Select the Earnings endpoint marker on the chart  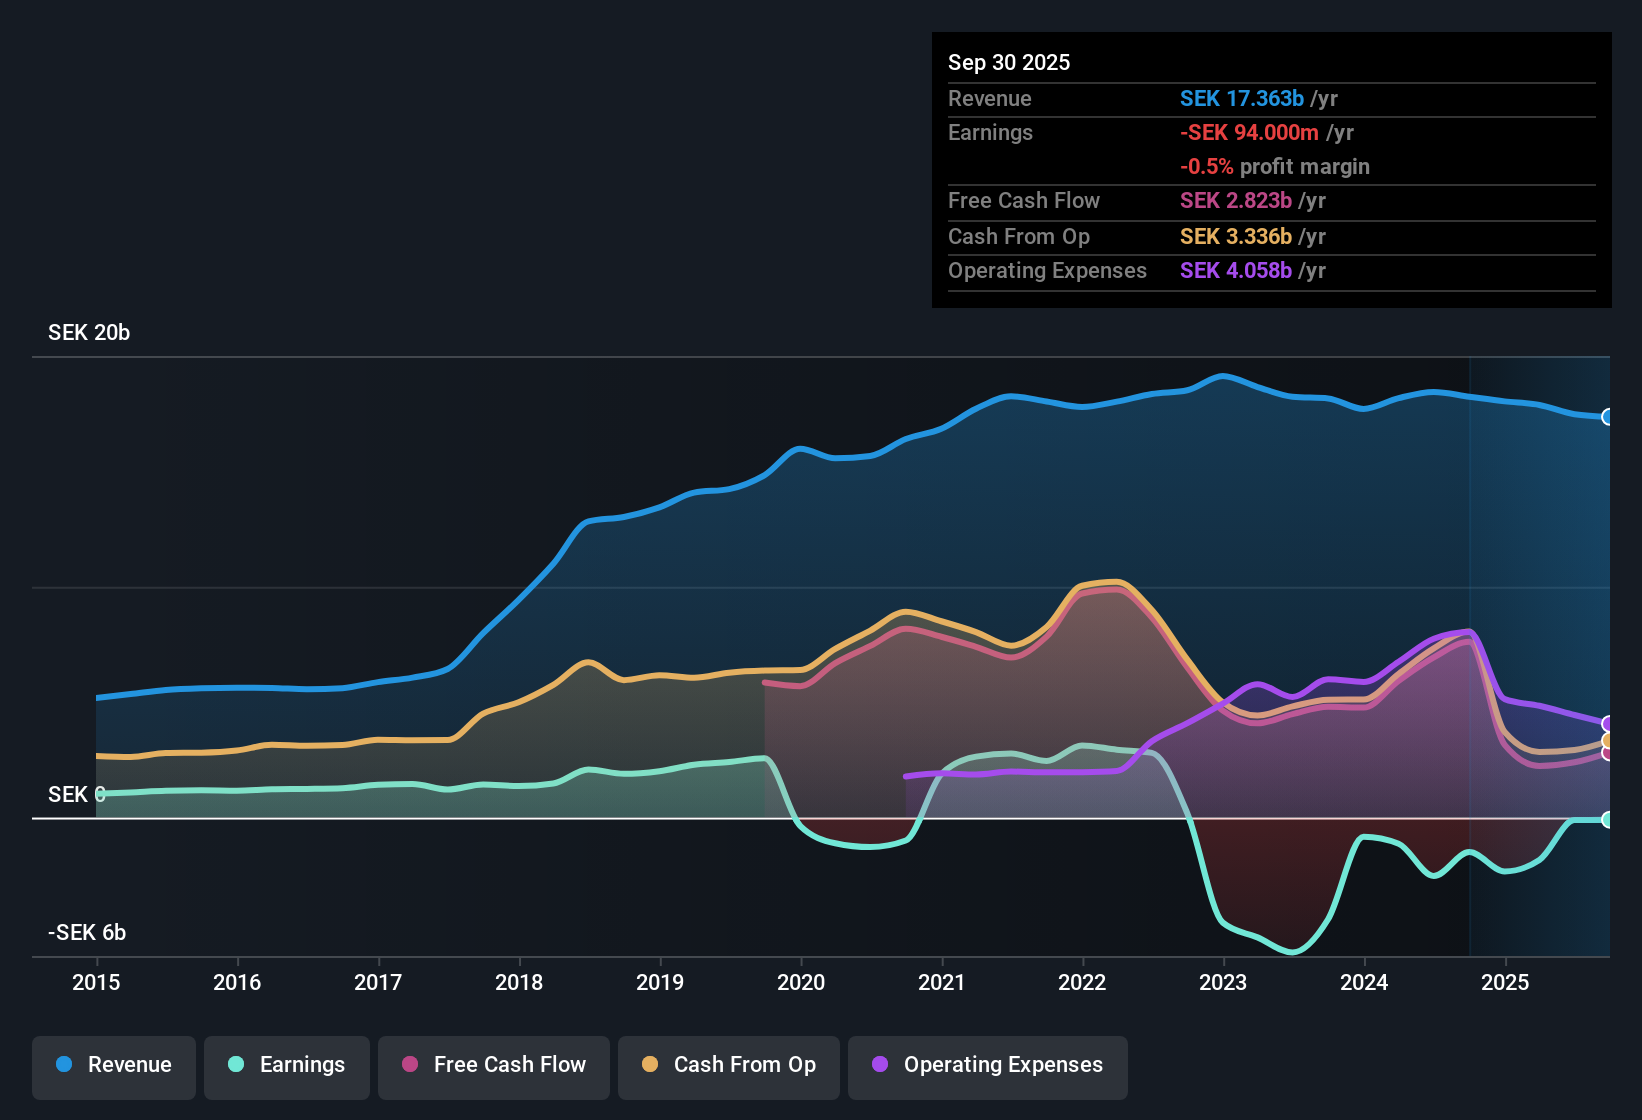(x=1608, y=819)
